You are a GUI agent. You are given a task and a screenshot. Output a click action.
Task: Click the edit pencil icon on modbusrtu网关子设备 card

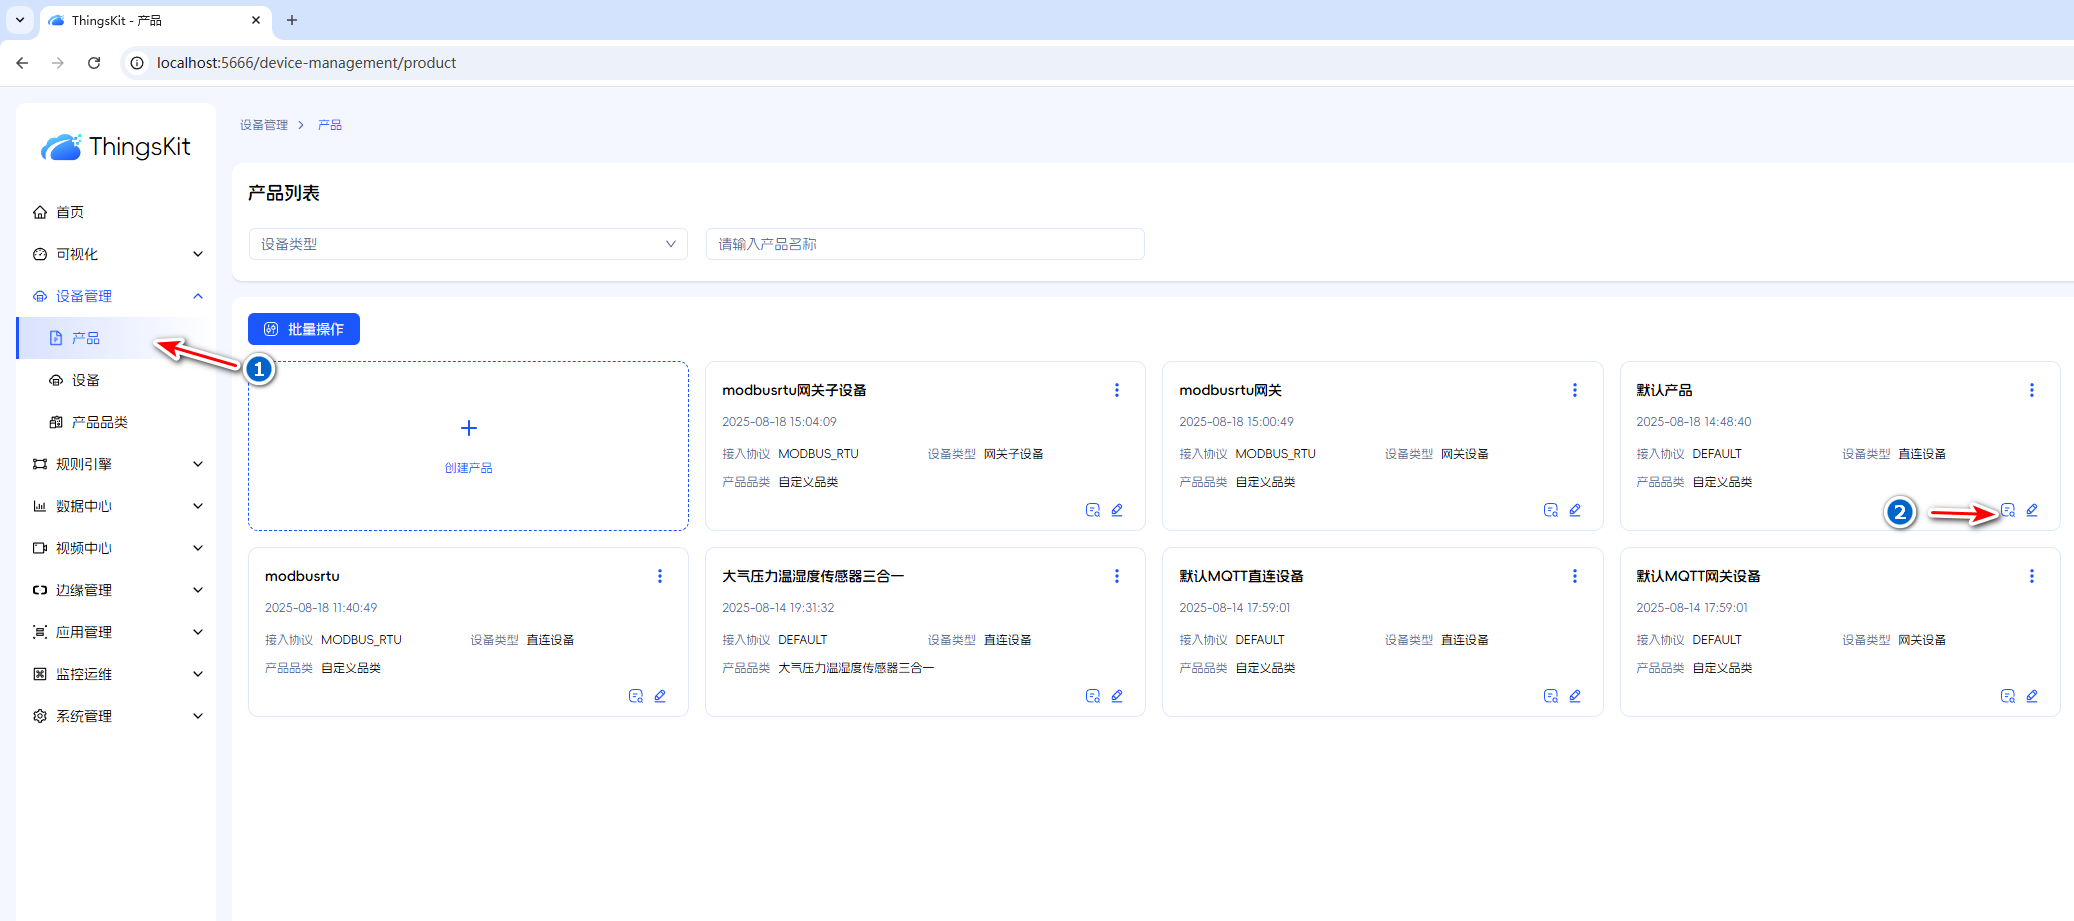pos(1117,510)
